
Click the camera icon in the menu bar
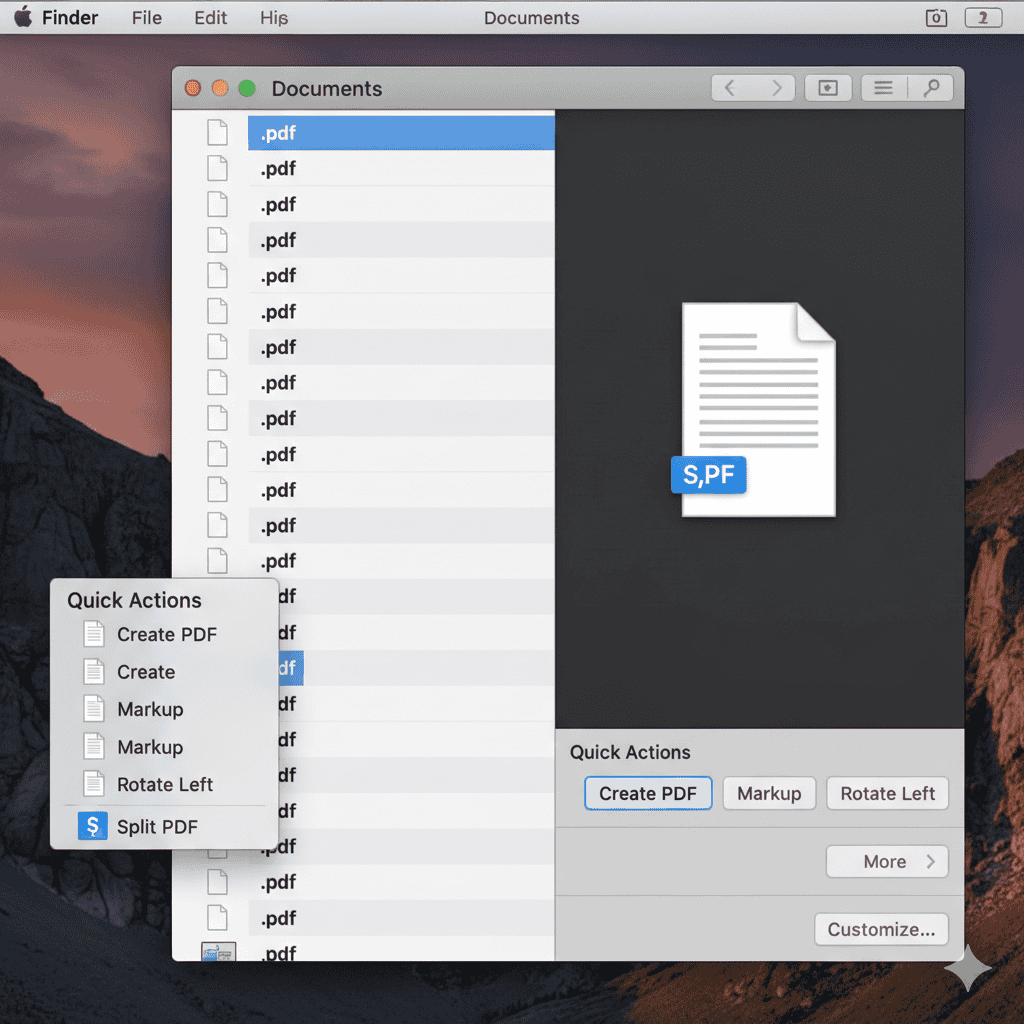point(936,17)
